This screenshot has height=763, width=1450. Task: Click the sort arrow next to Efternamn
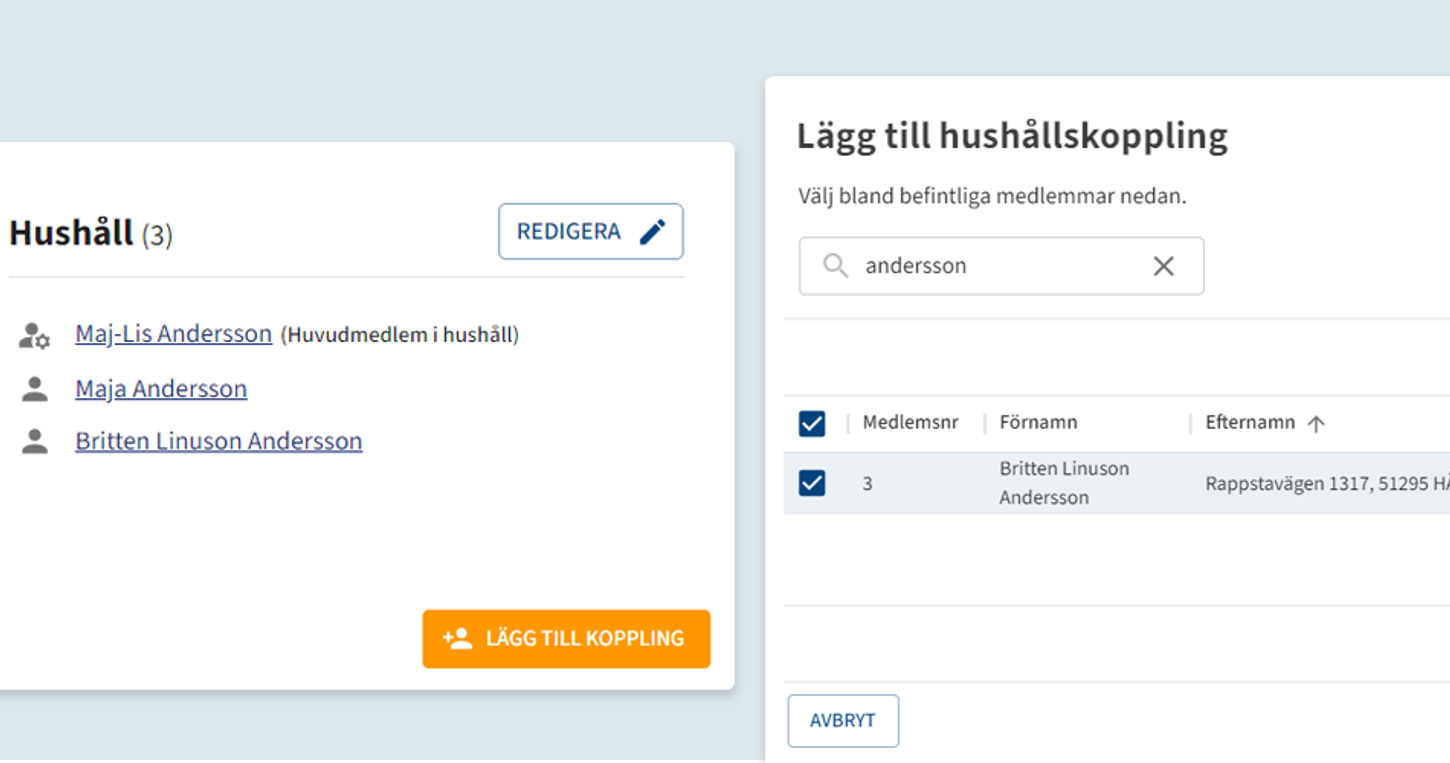[1316, 424]
